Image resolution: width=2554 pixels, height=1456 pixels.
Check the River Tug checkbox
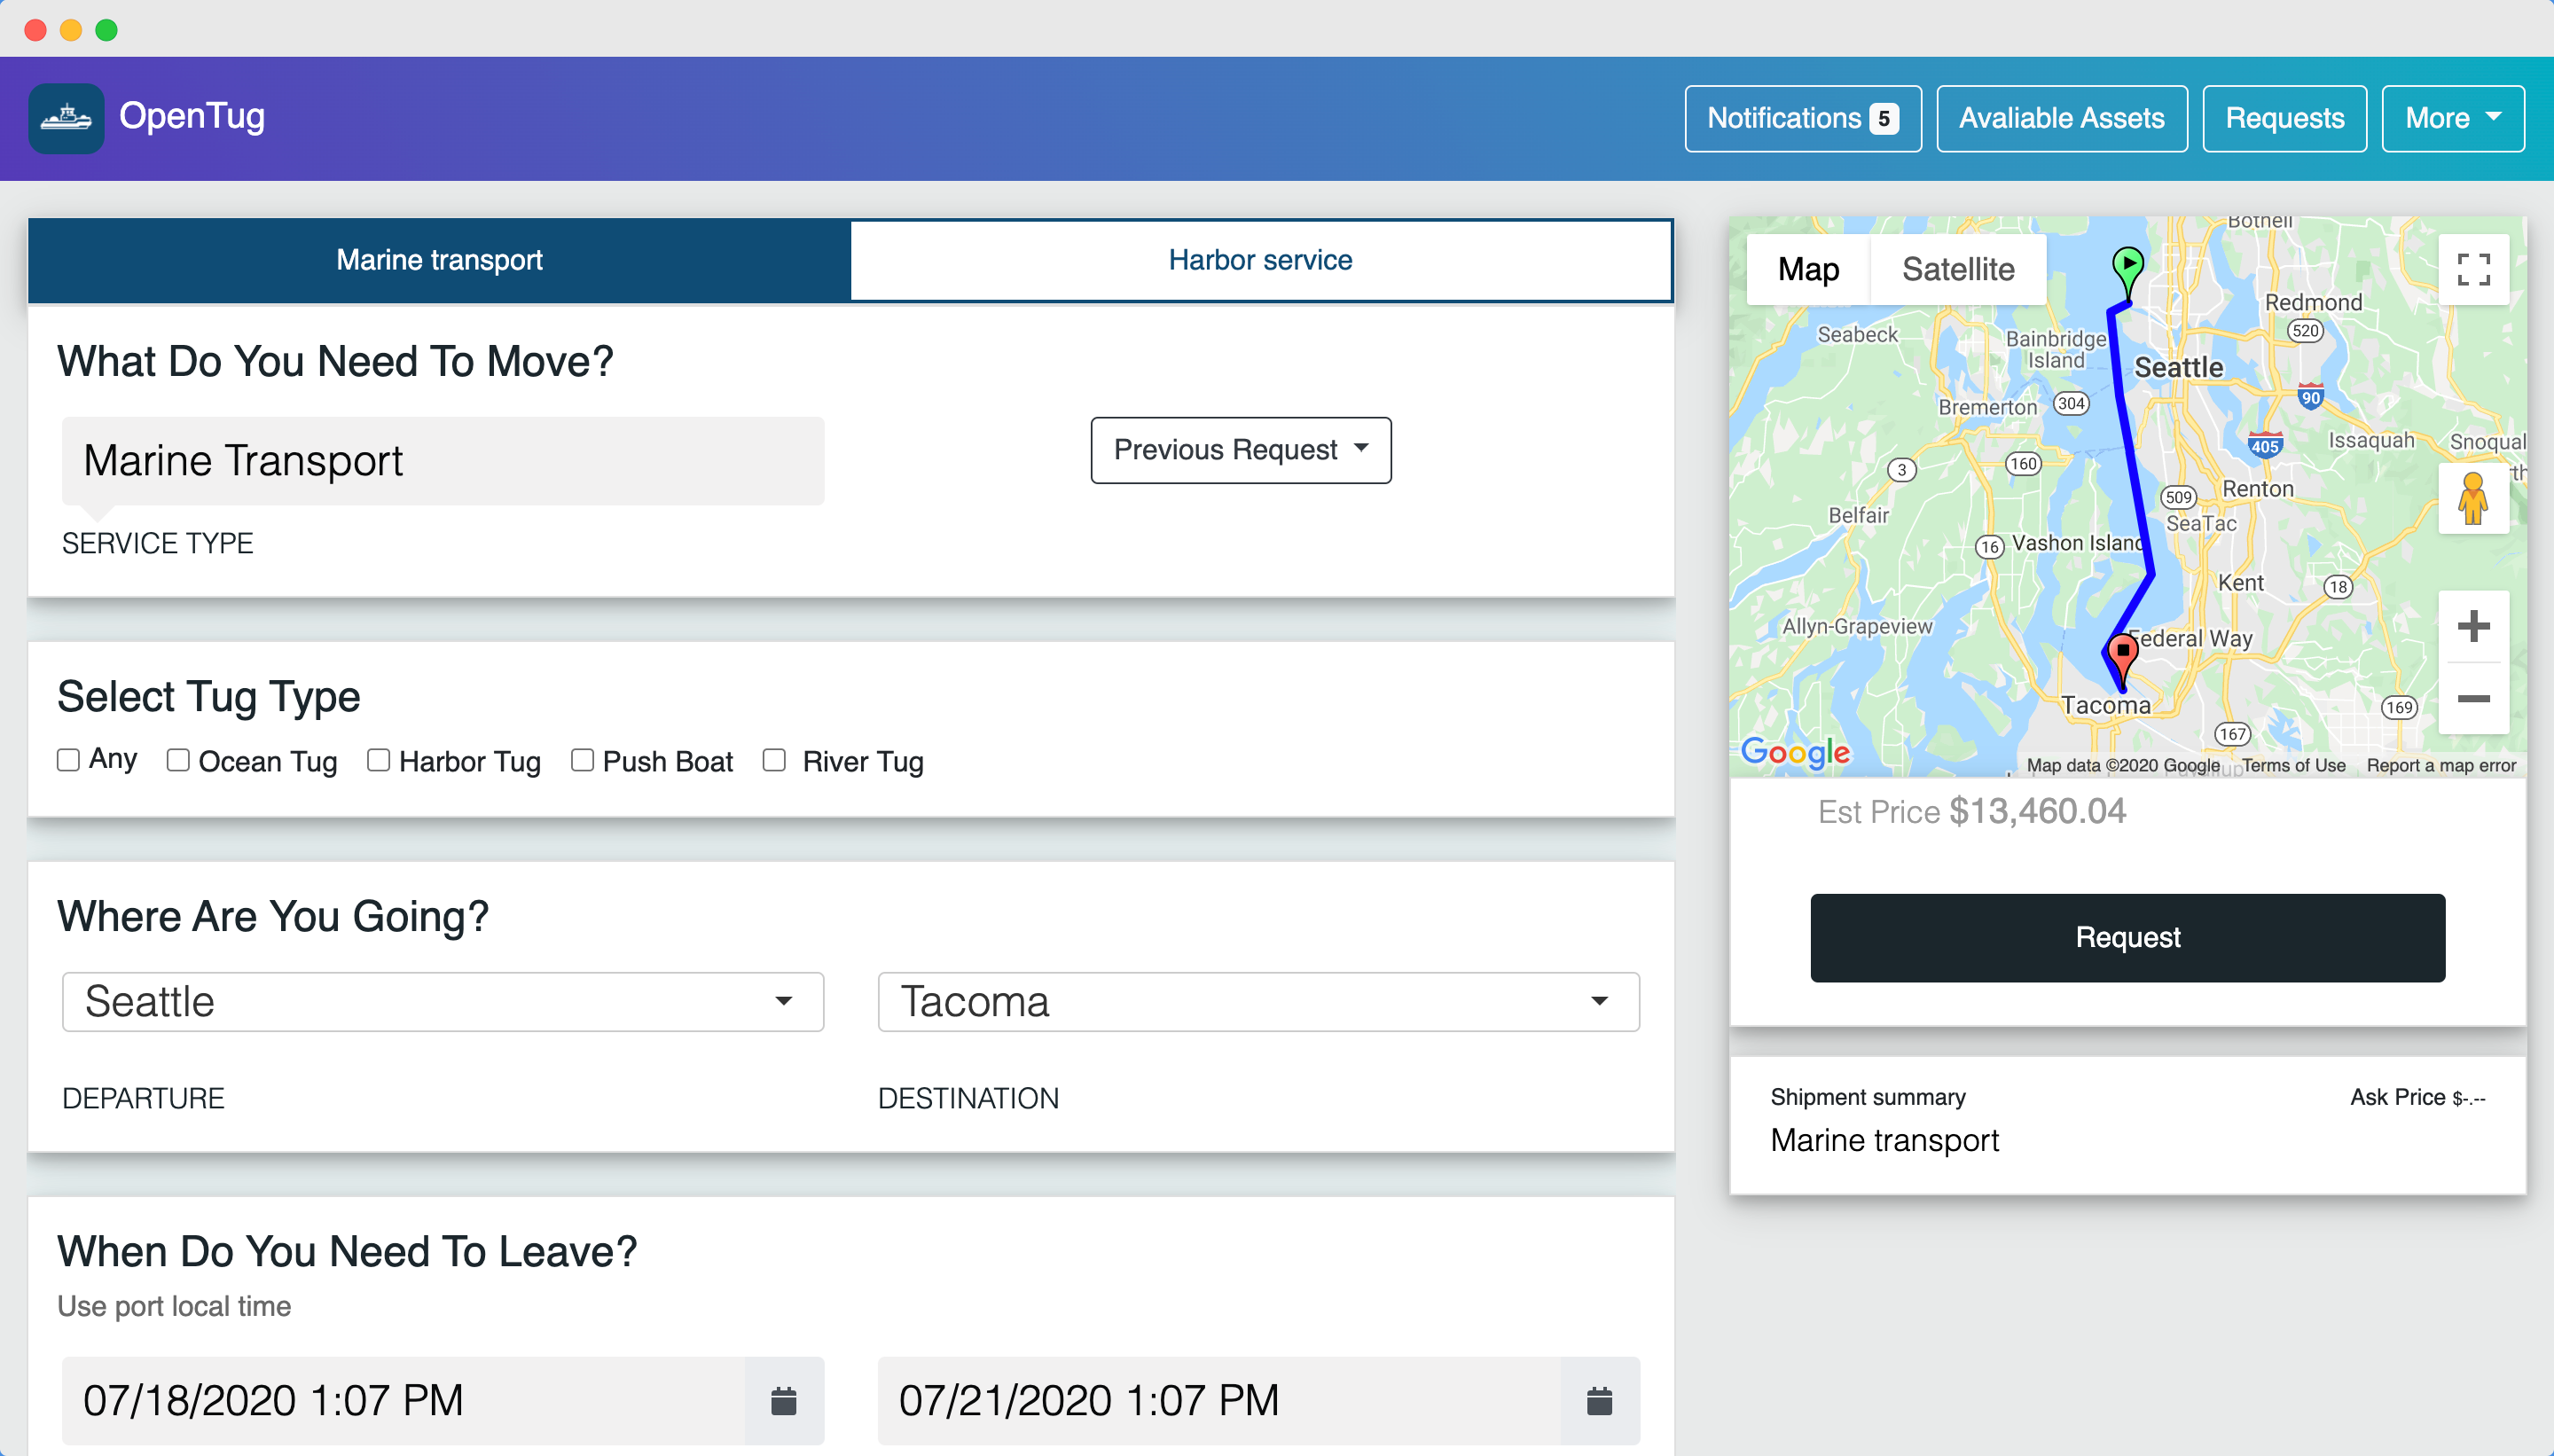pyautogui.click(x=774, y=760)
